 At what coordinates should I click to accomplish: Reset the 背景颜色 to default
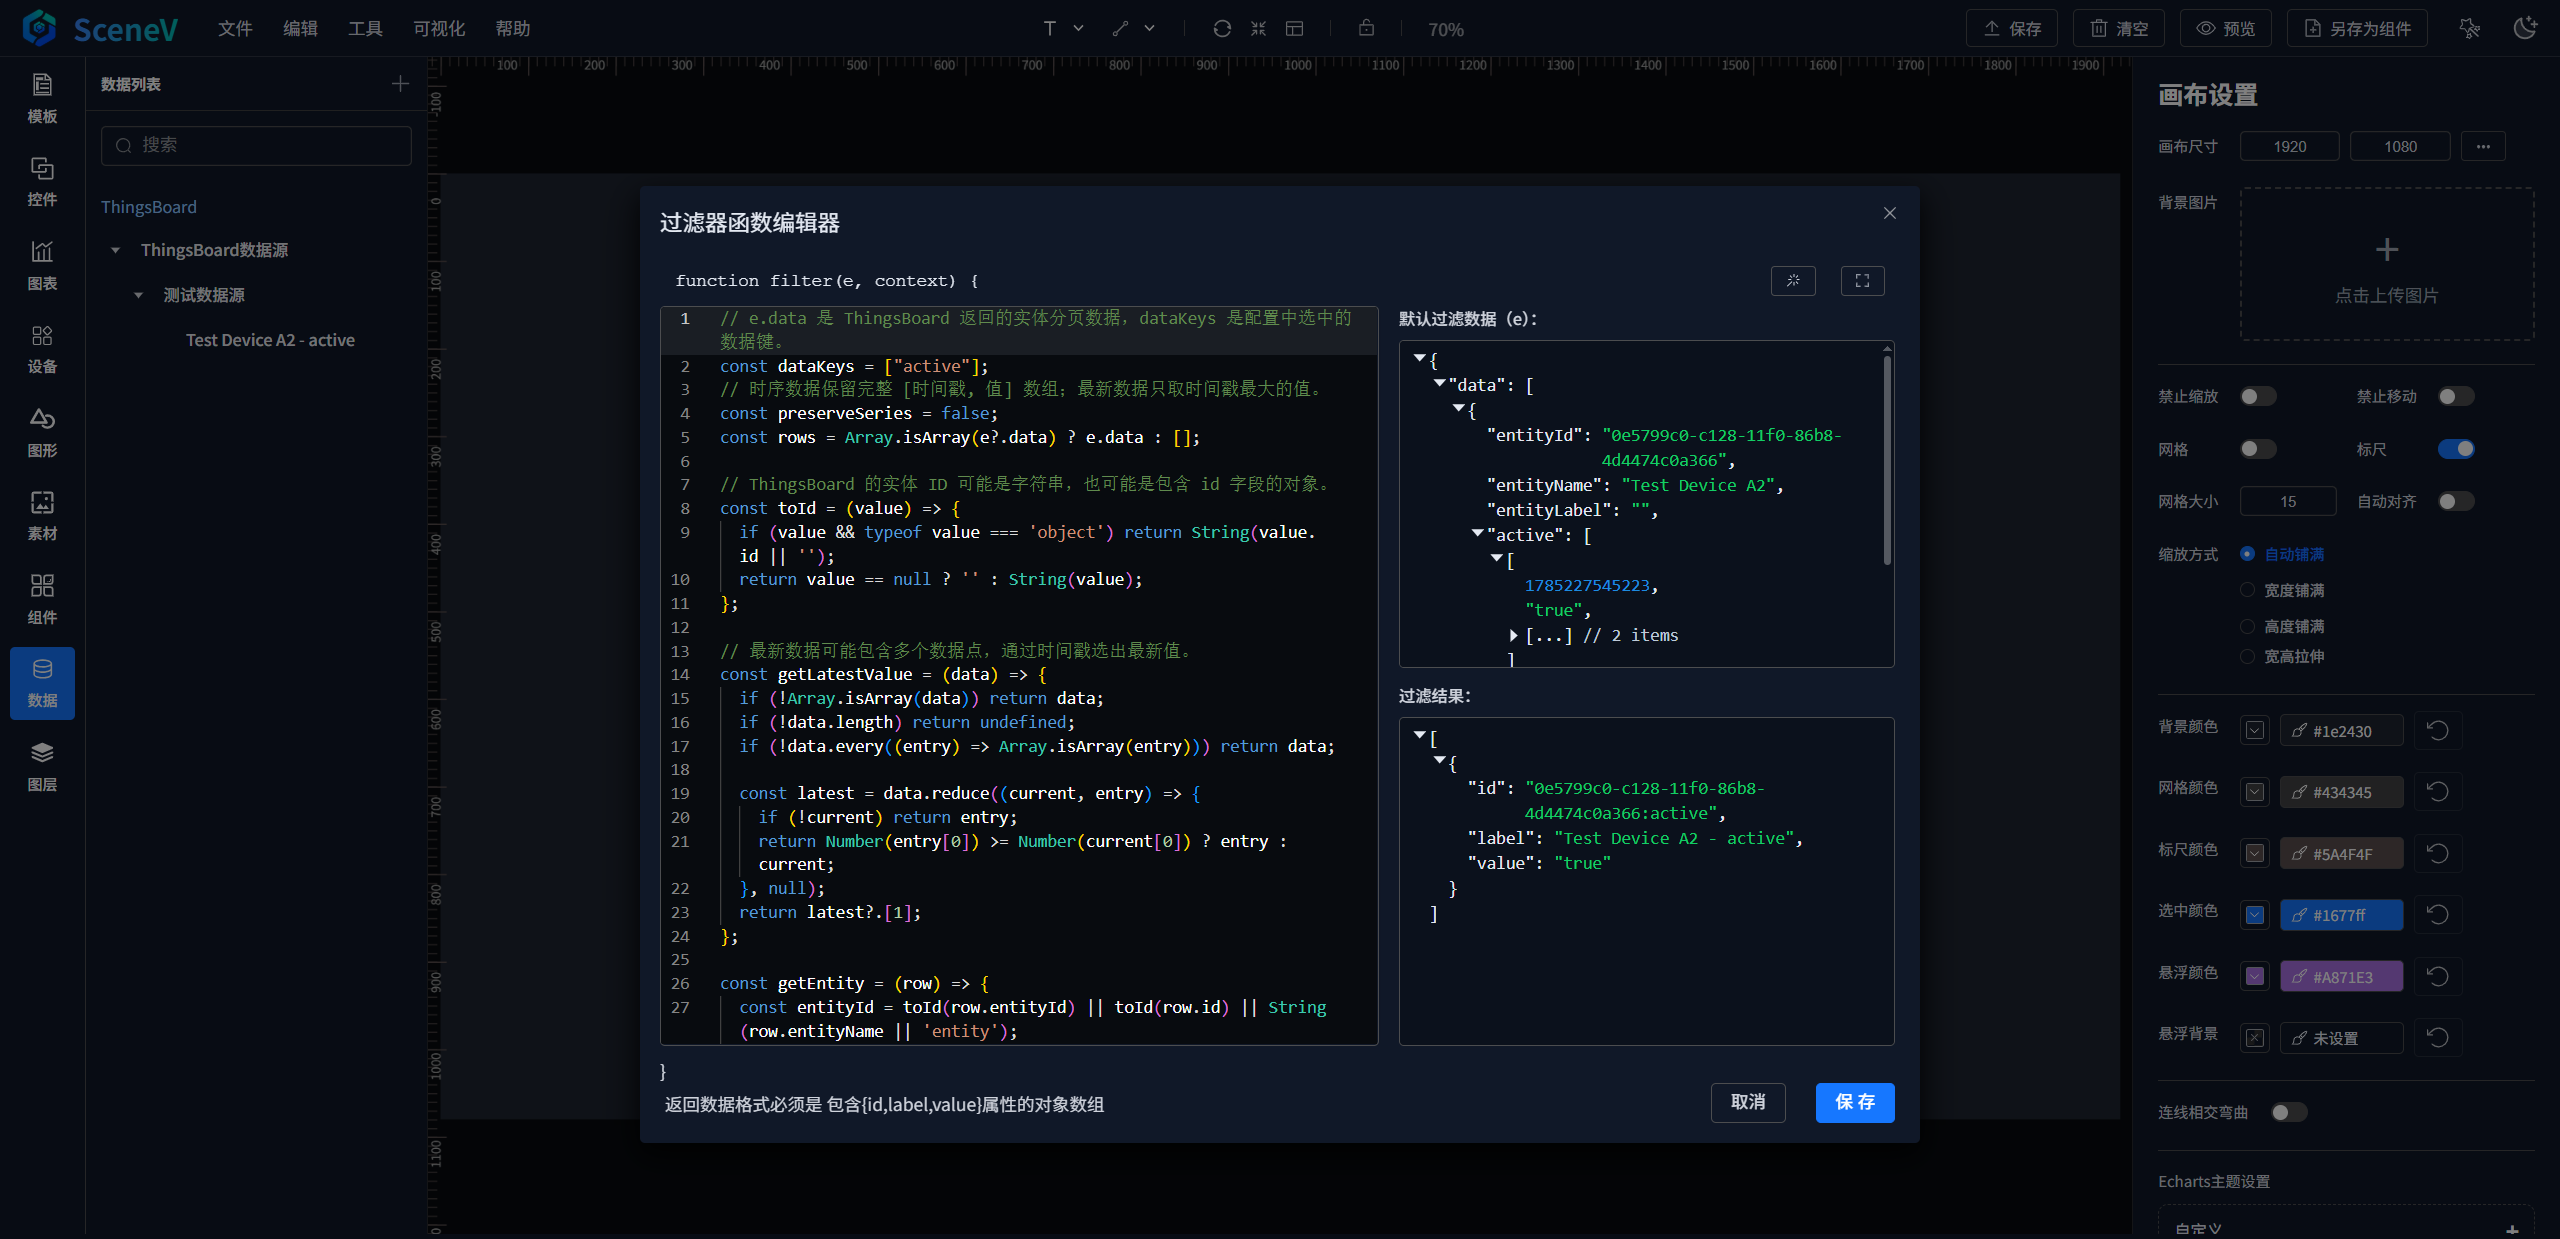(x=2438, y=731)
